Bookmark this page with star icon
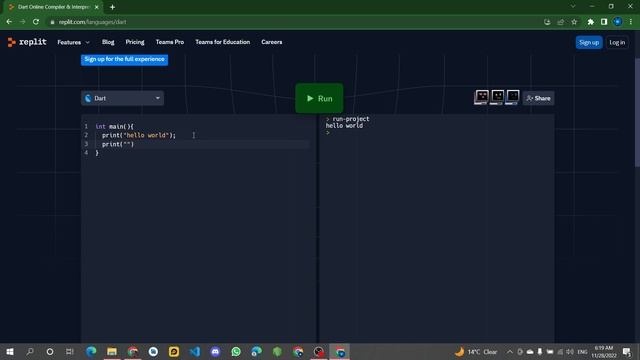The height and width of the screenshot is (360, 640). click(x=574, y=22)
